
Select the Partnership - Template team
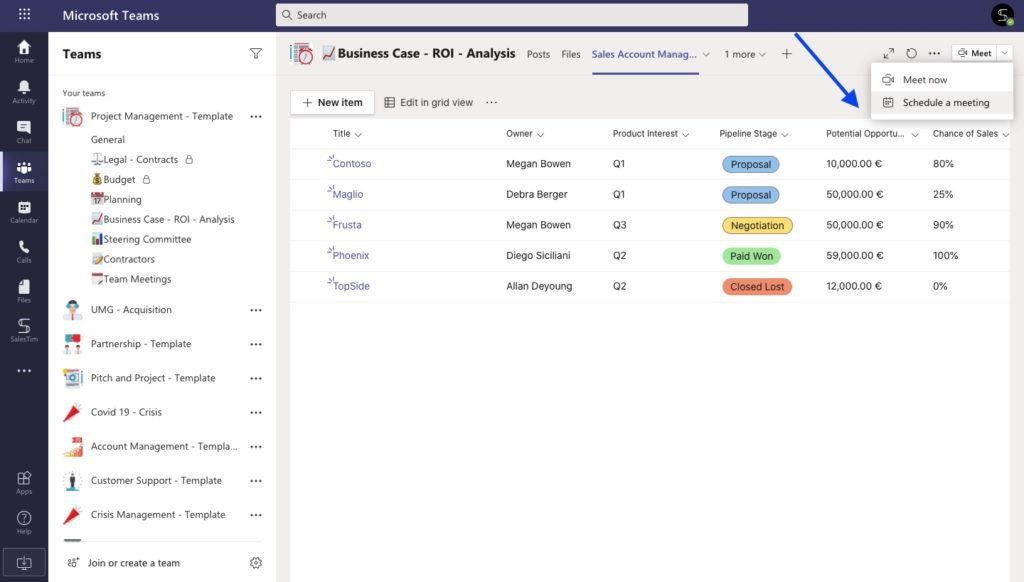point(141,344)
